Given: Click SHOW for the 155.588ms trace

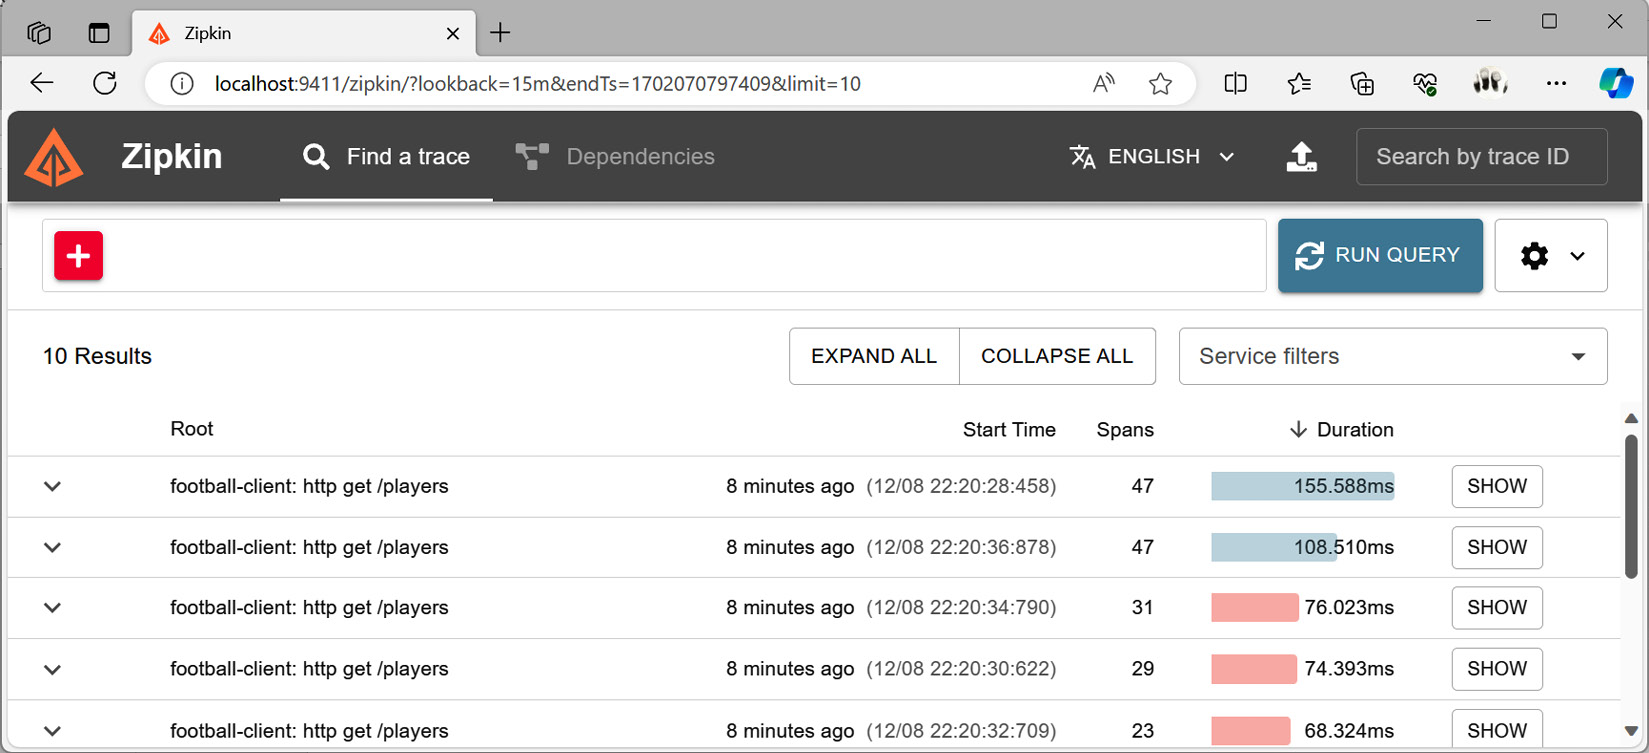Looking at the screenshot, I should (x=1497, y=487).
